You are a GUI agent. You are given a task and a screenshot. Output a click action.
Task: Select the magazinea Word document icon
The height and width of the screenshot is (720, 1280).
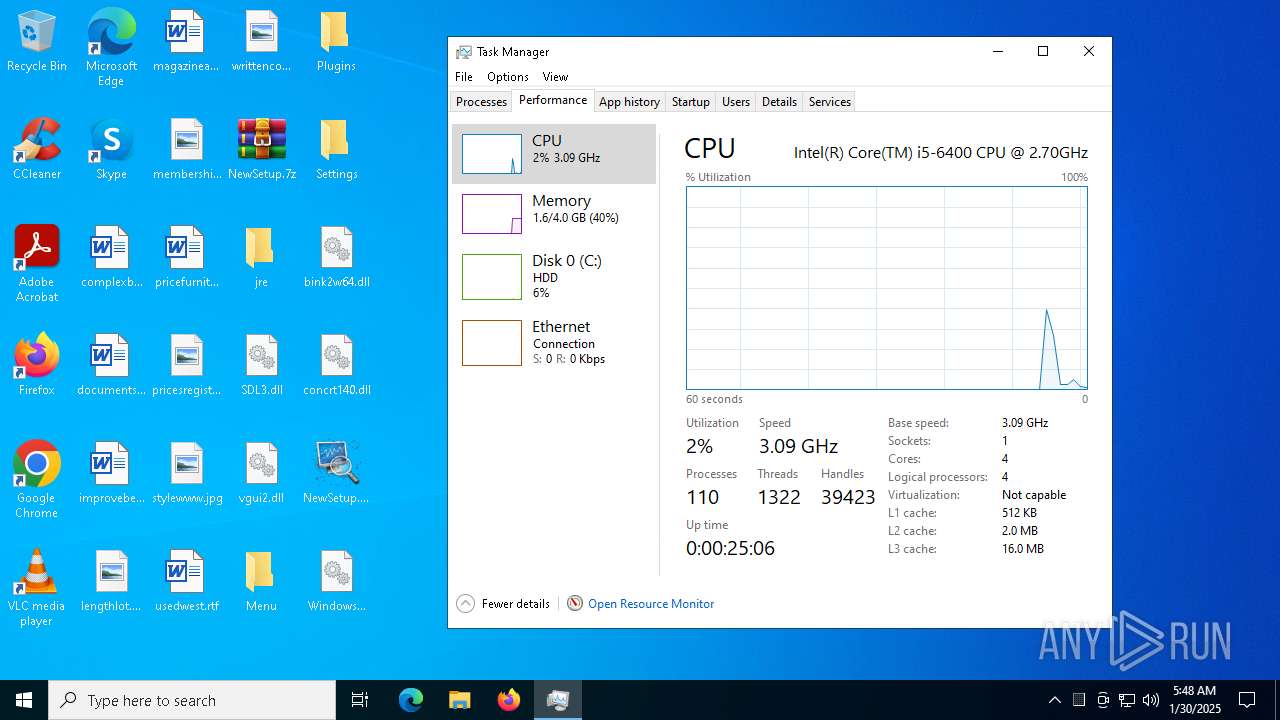pos(185,42)
